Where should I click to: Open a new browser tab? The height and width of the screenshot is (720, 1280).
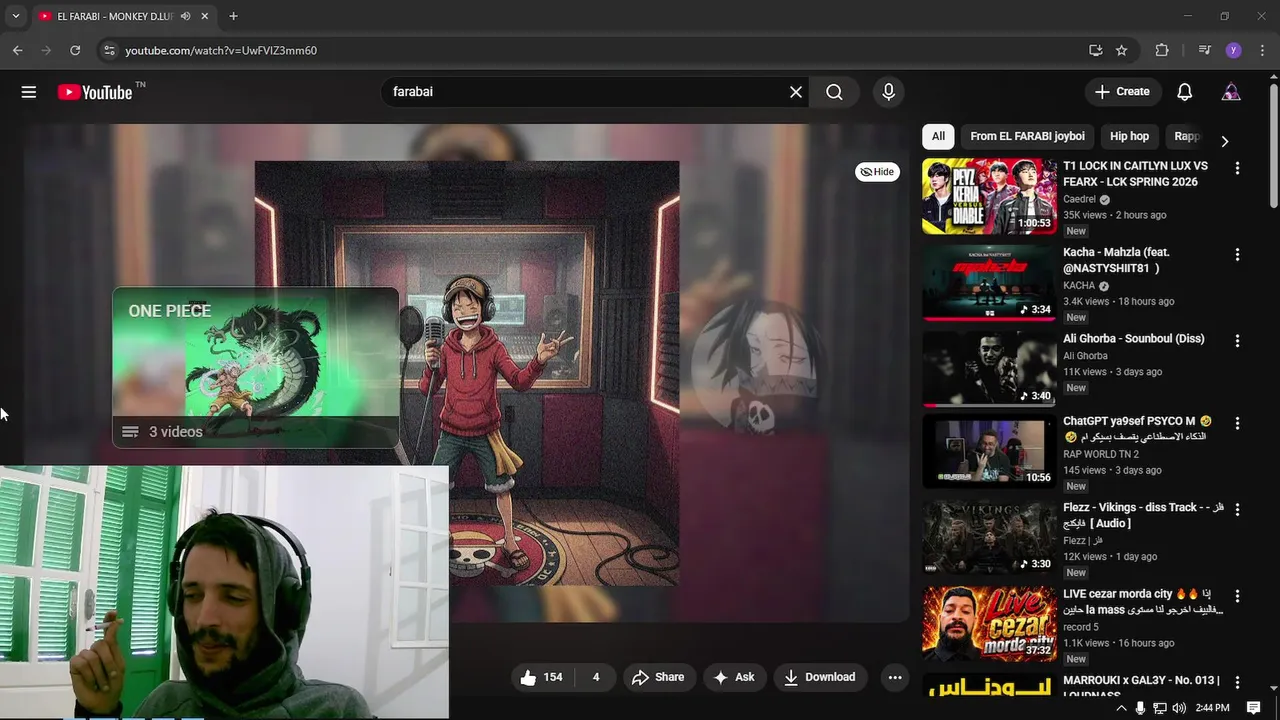pos(233,16)
